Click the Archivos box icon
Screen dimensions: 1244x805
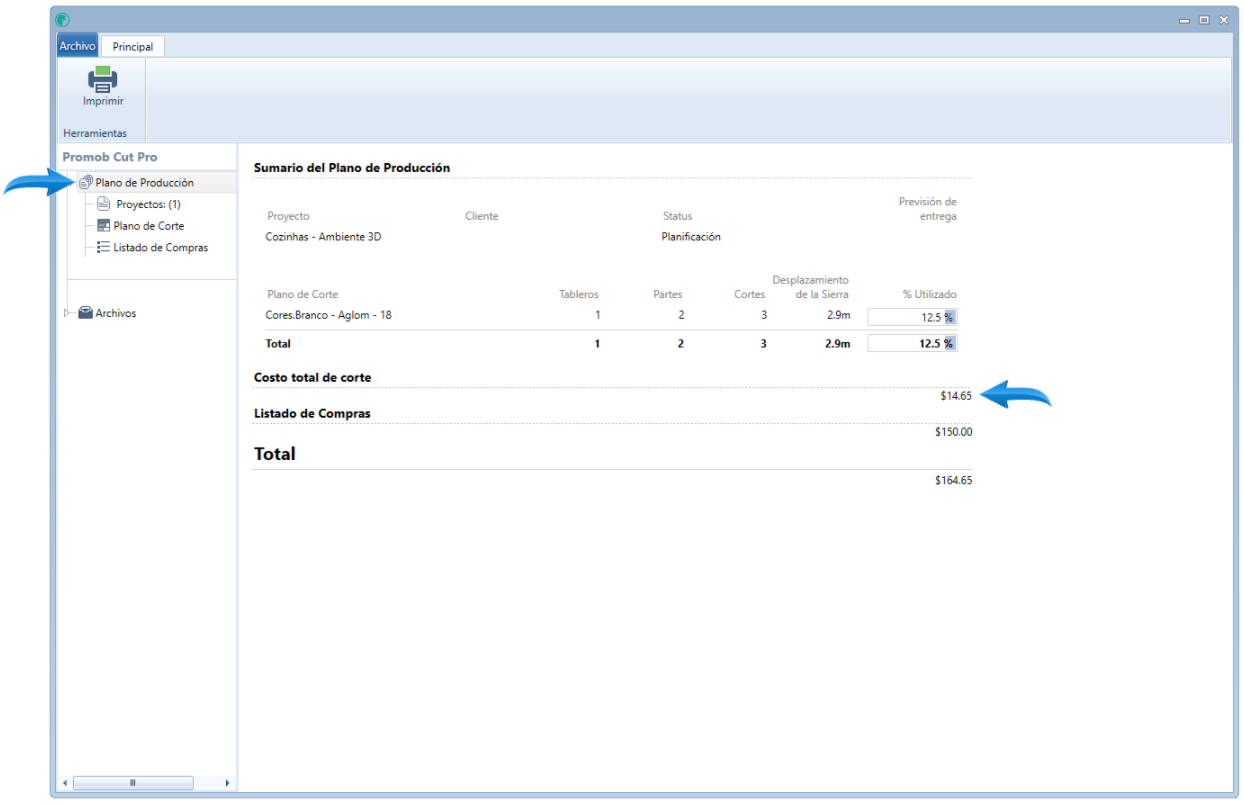(85, 313)
